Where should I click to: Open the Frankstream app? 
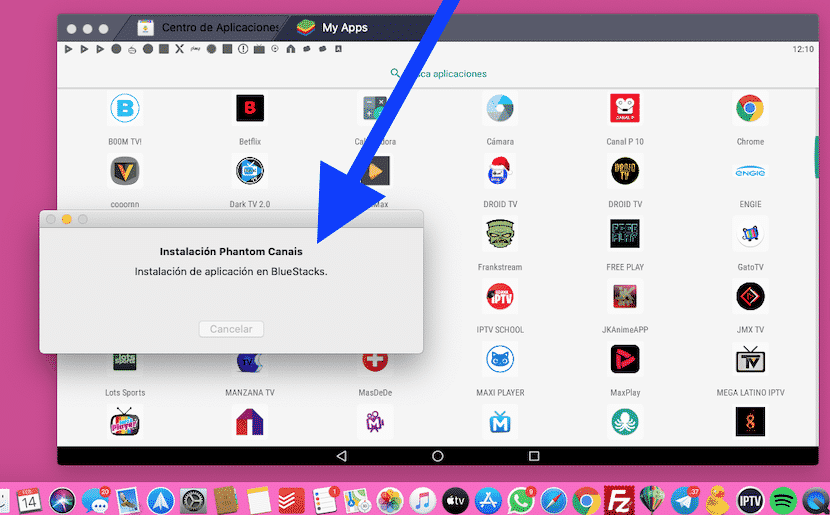(500, 233)
